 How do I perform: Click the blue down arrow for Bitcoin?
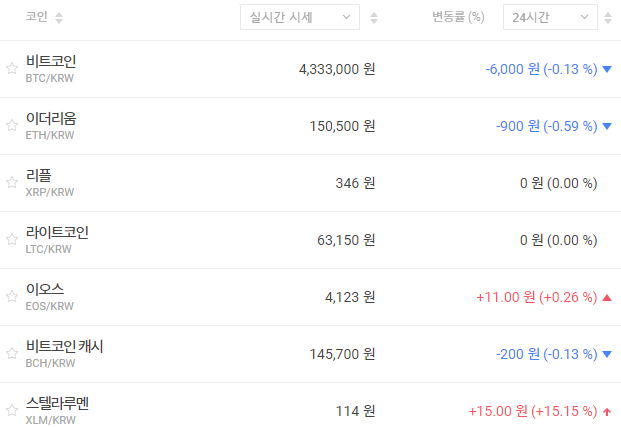click(606, 69)
